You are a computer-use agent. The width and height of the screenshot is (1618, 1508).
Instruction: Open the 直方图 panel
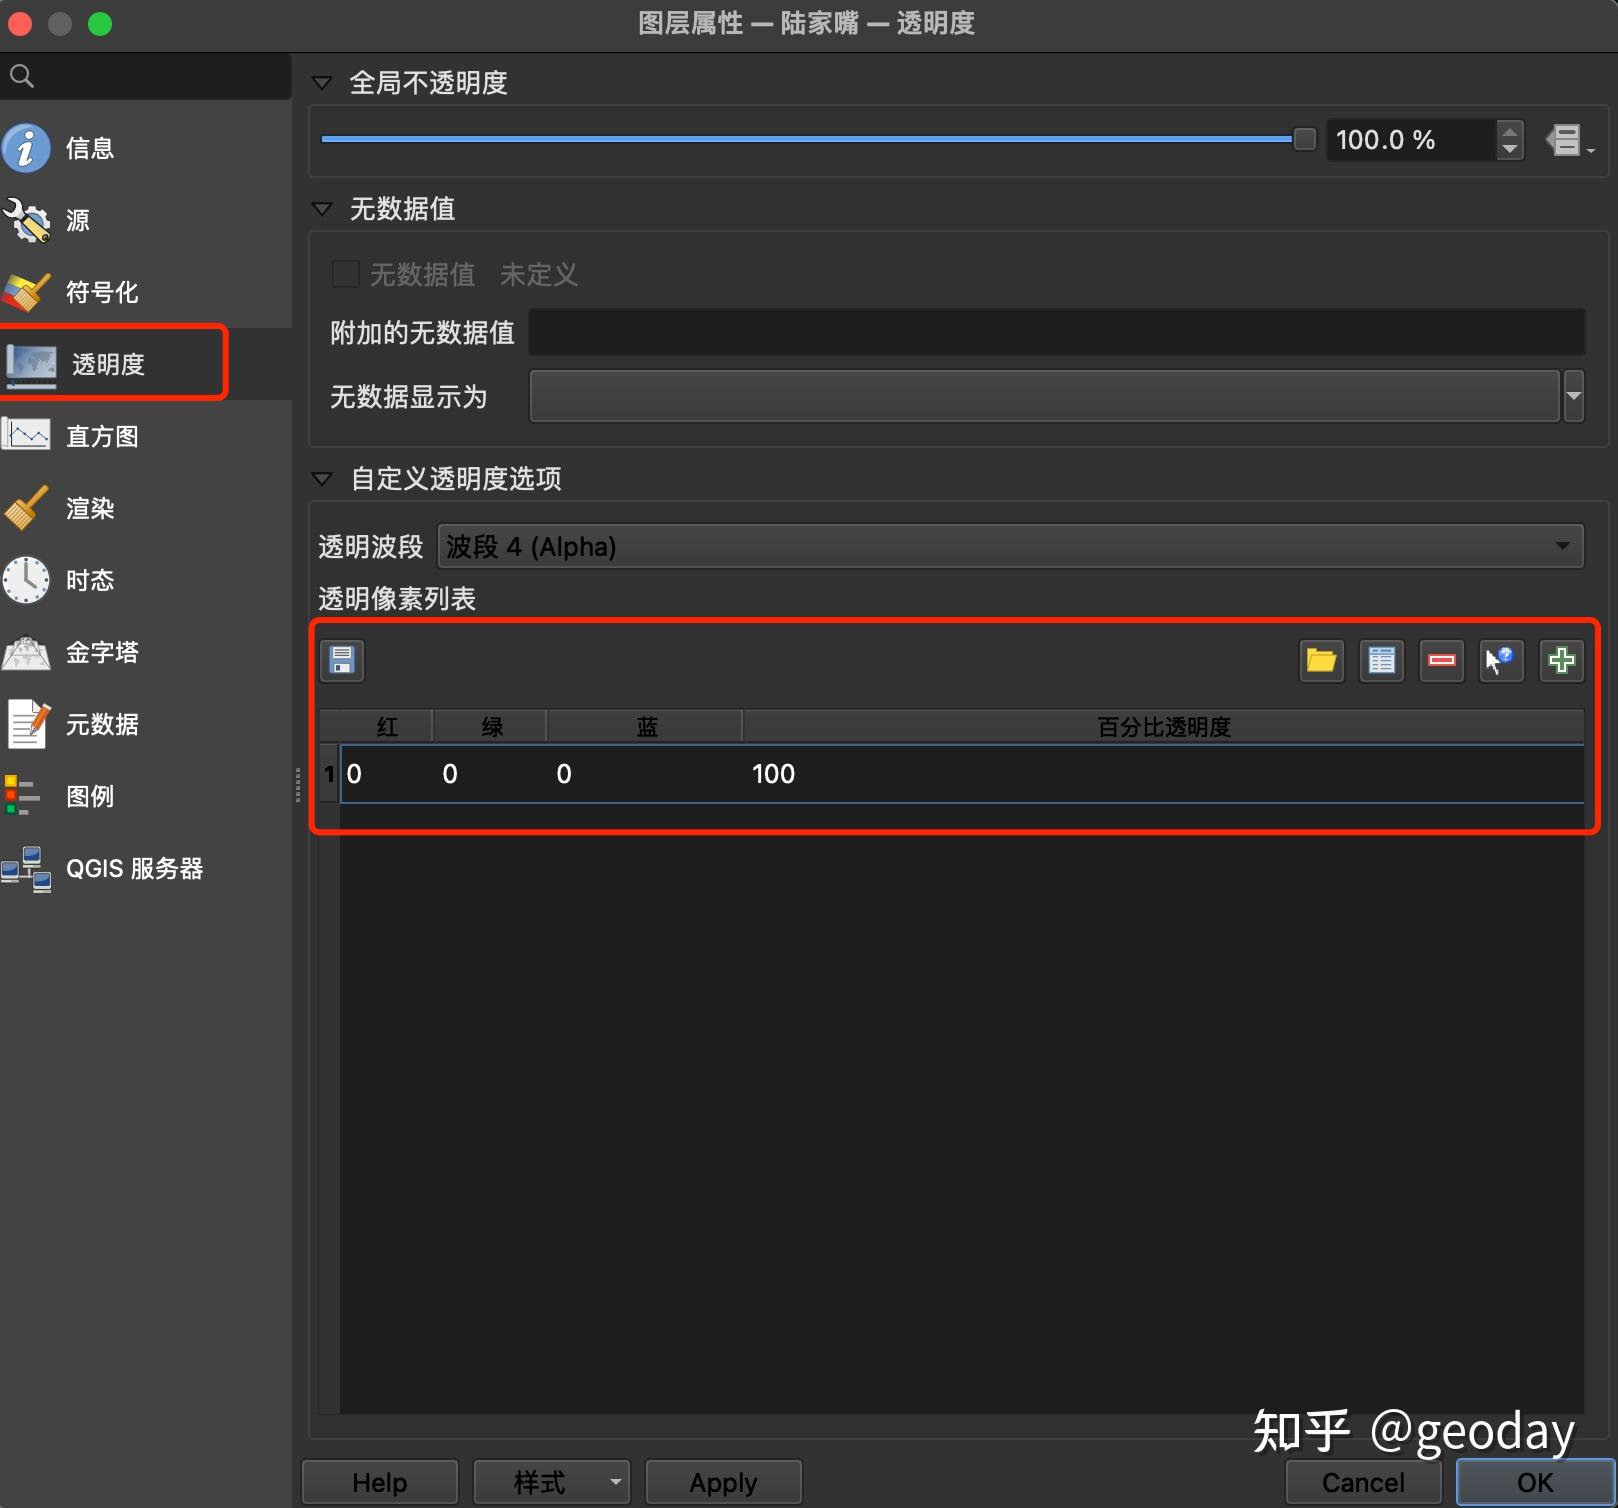[x=100, y=435]
